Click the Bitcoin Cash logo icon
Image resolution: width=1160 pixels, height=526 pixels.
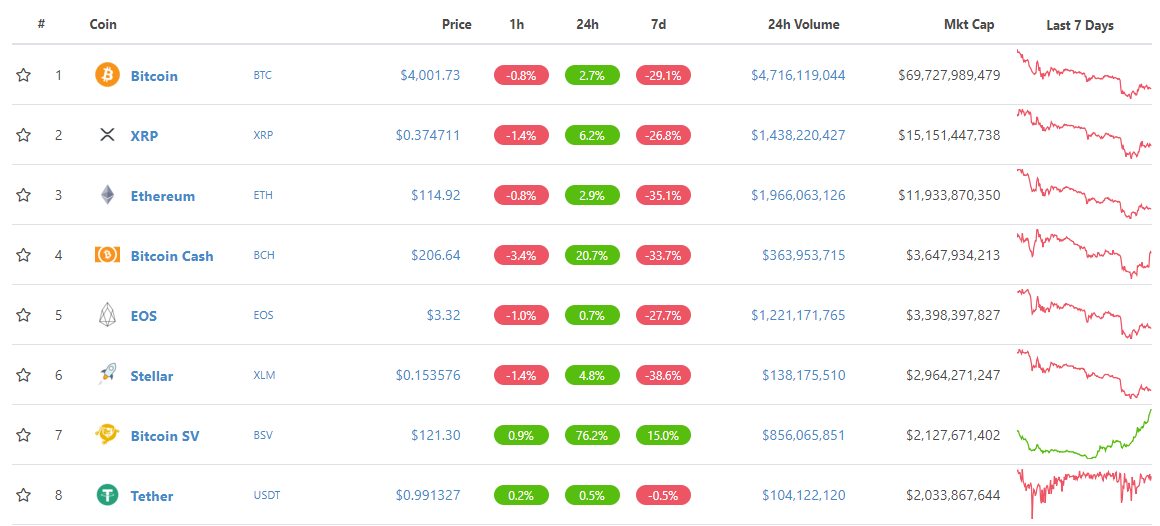pyautogui.click(x=107, y=255)
